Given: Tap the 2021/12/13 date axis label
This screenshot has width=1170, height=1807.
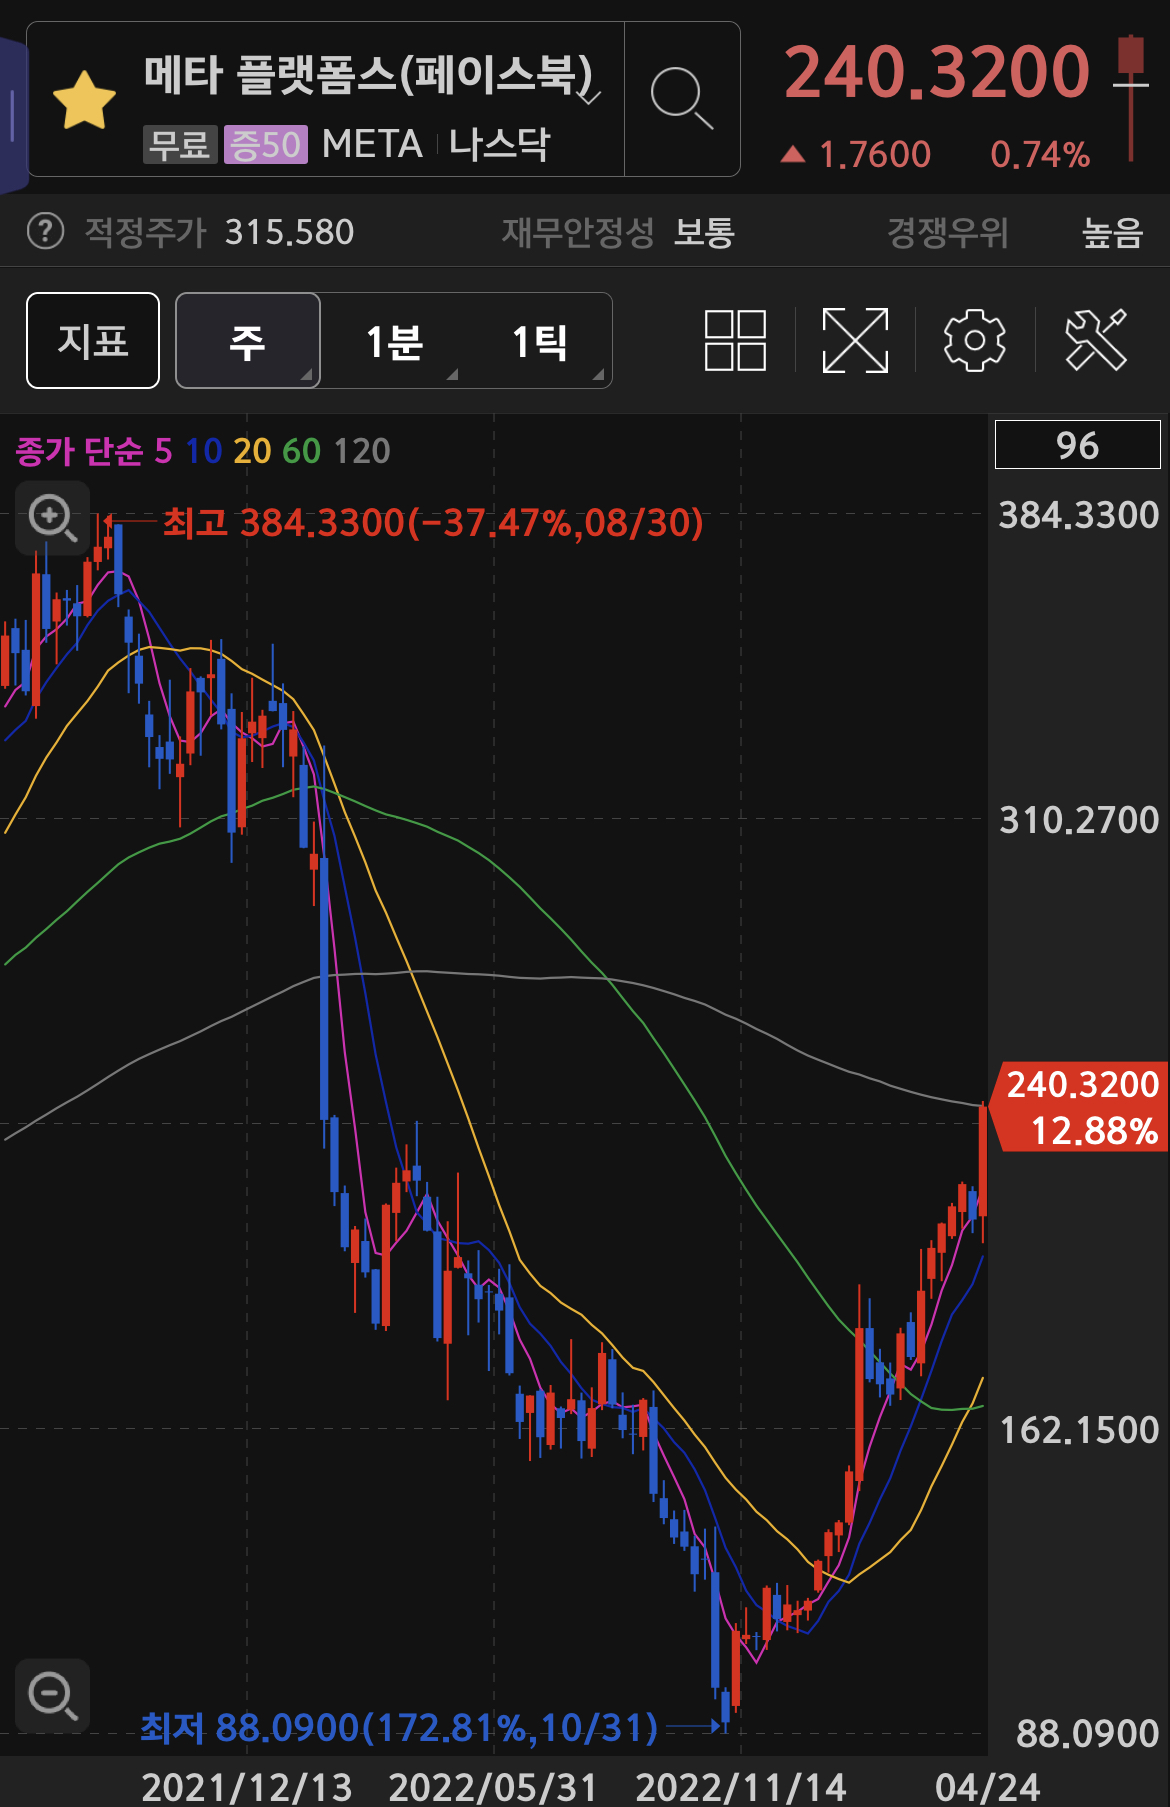Looking at the screenshot, I should [247, 1786].
